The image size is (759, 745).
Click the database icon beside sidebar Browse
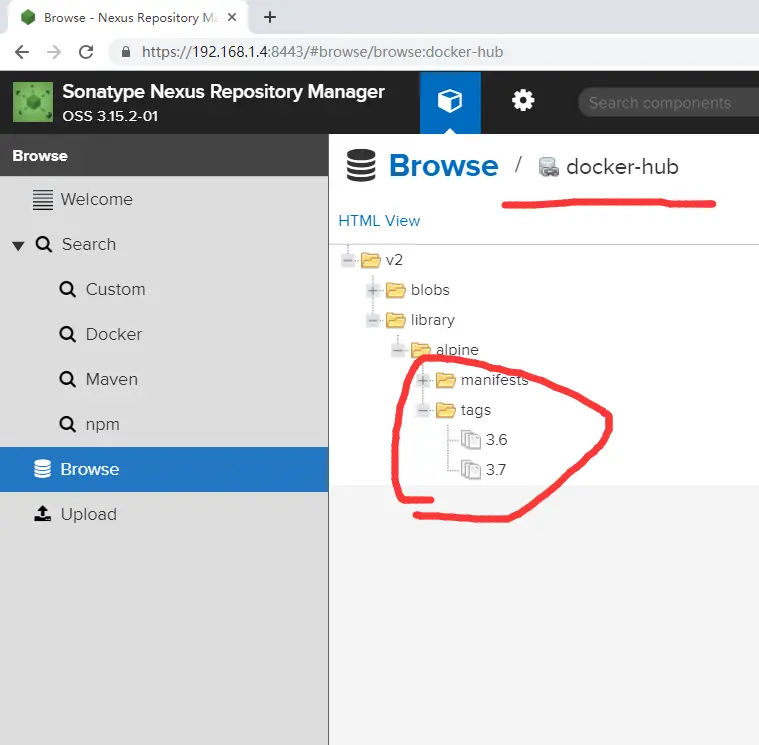tap(43, 469)
